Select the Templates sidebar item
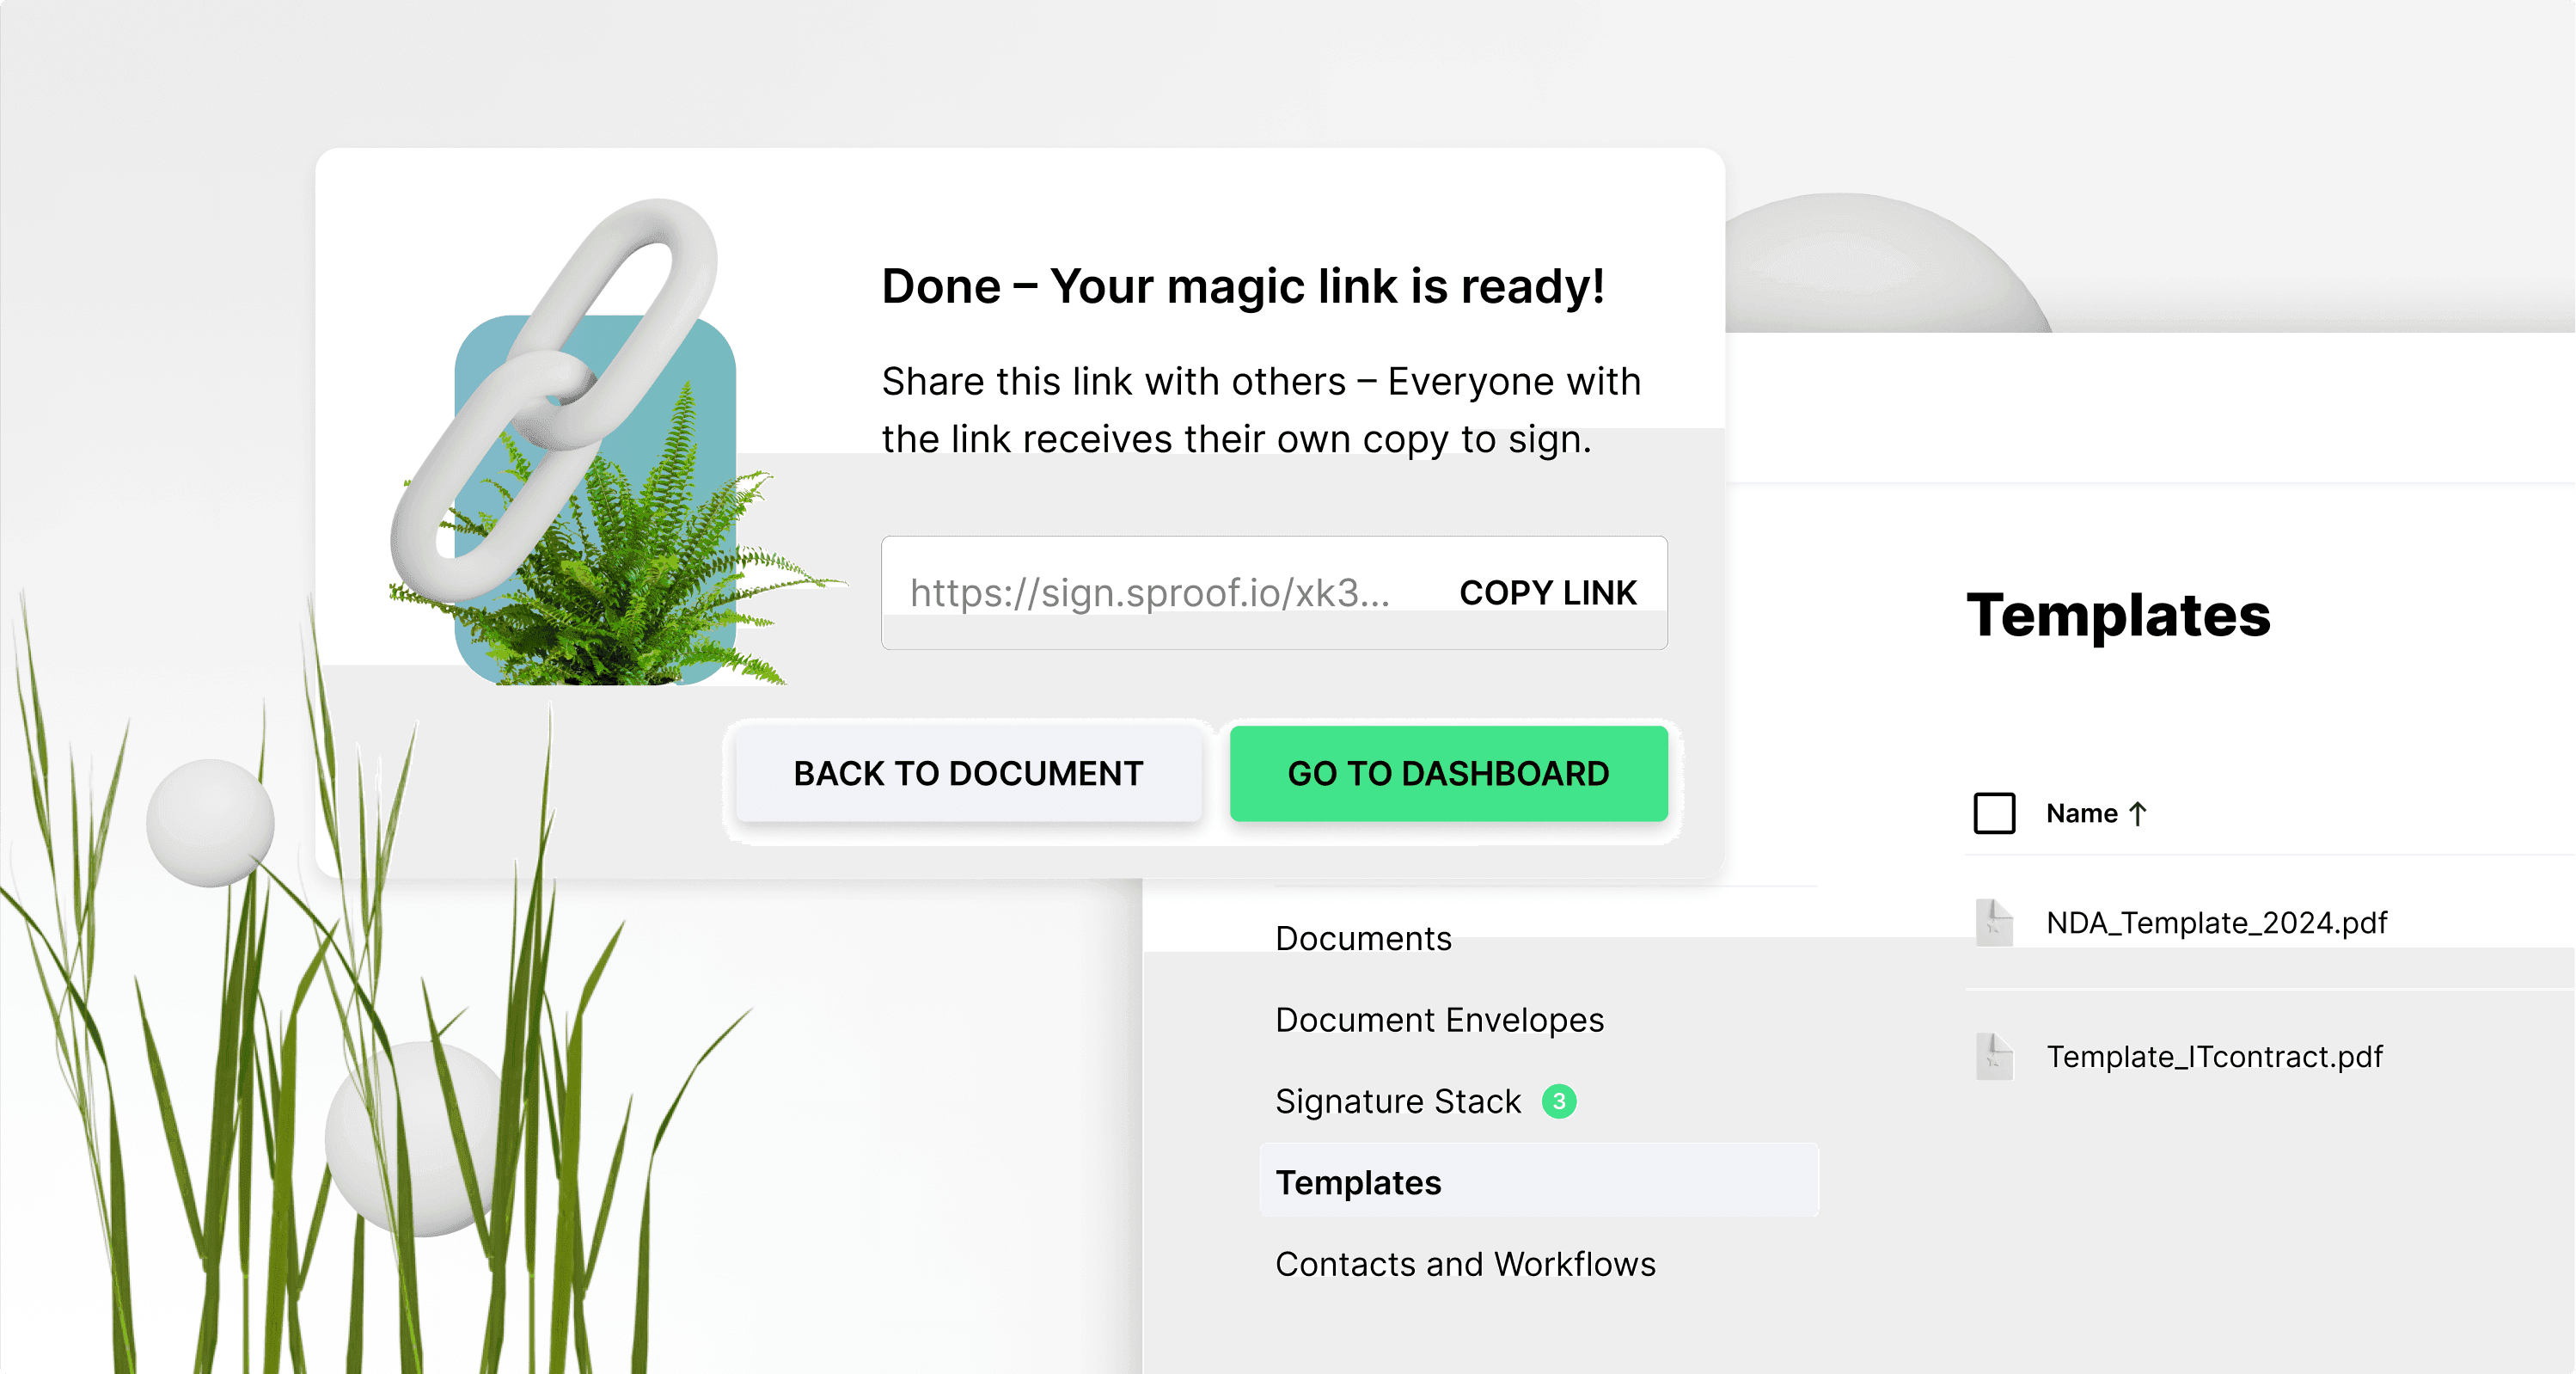 pos(1539,1182)
